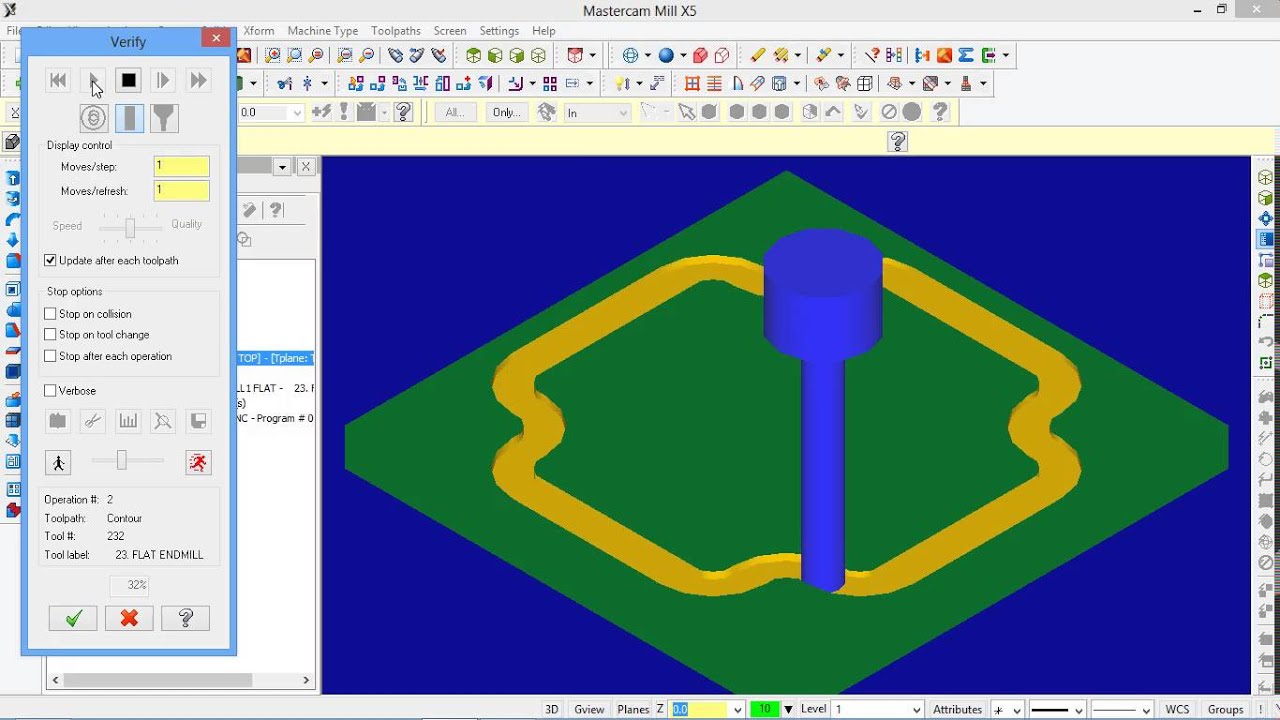Click the Only... selection button
1280x720 pixels.
point(507,112)
